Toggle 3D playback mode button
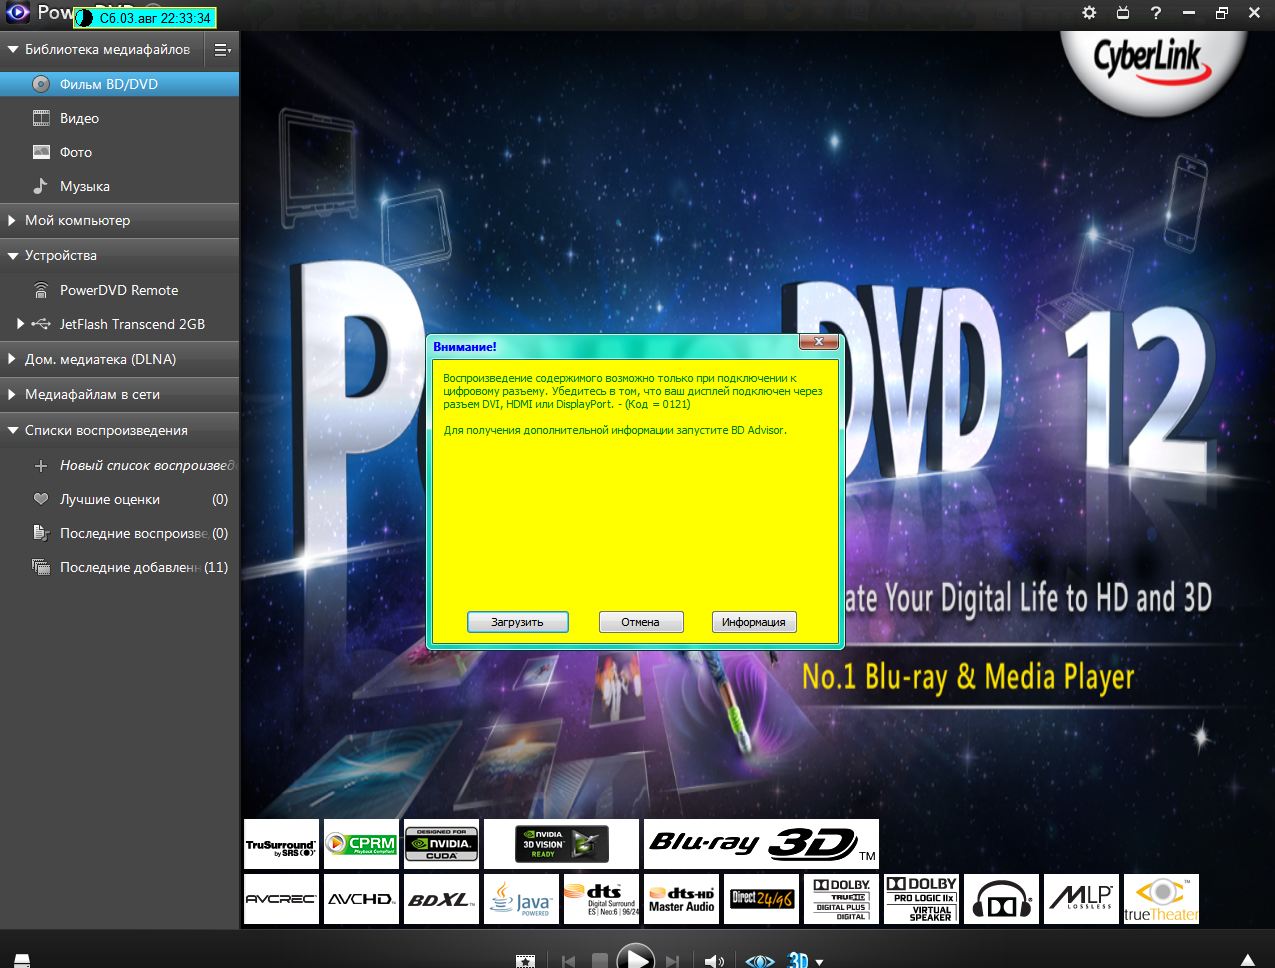 (x=797, y=960)
